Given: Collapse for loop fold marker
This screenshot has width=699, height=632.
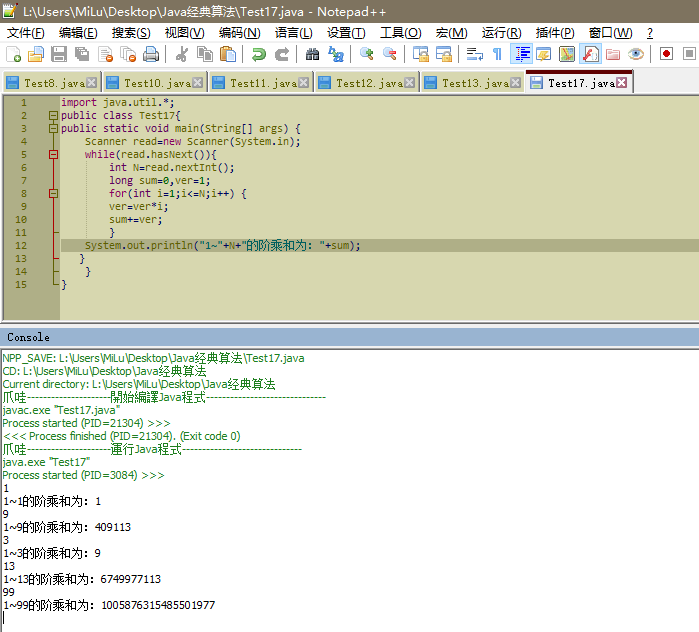Looking at the screenshot, I should click(53, 193).
